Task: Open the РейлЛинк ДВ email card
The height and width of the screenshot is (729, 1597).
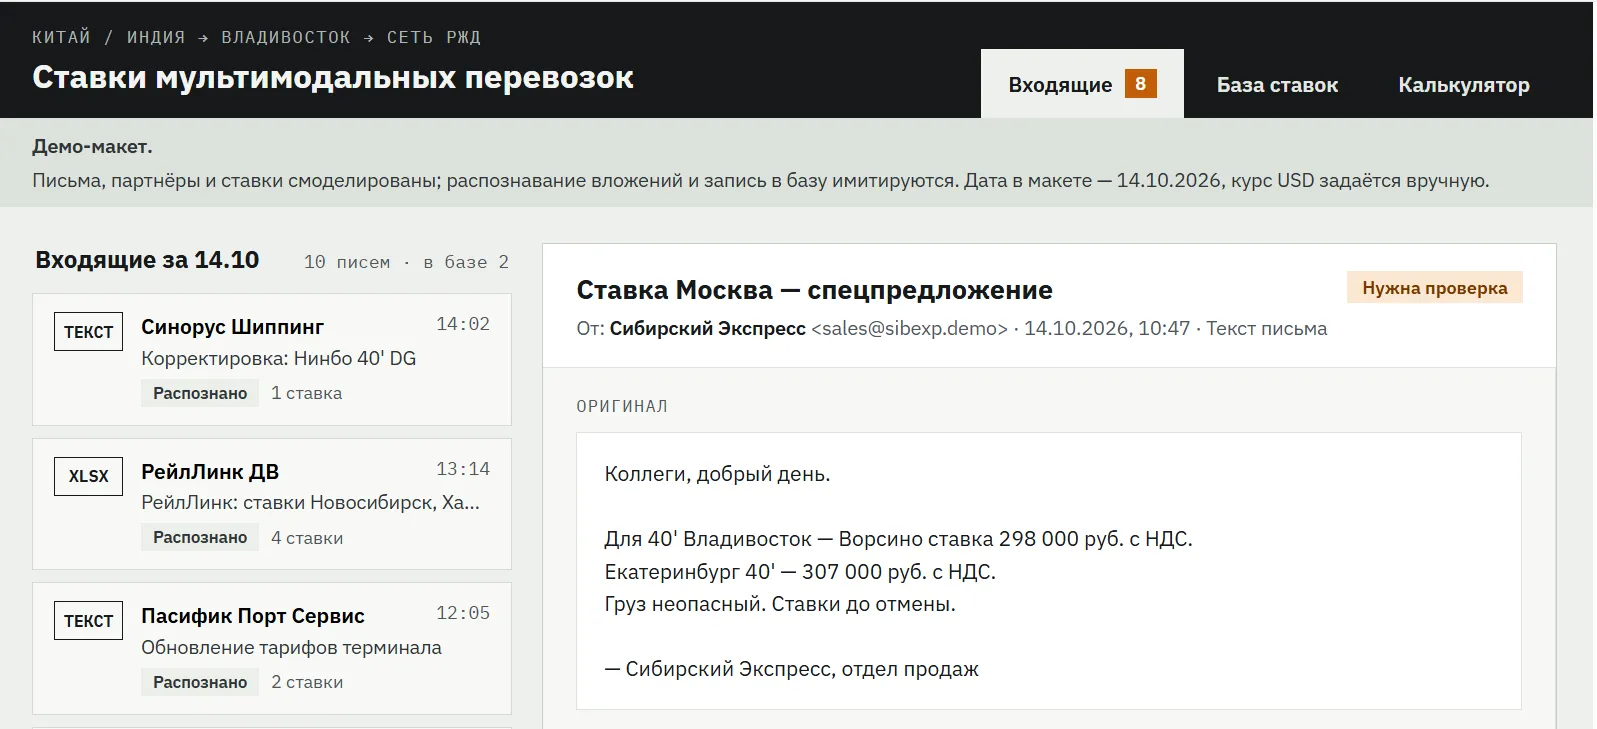Action: pyautogui.click(x=272, y=504)
